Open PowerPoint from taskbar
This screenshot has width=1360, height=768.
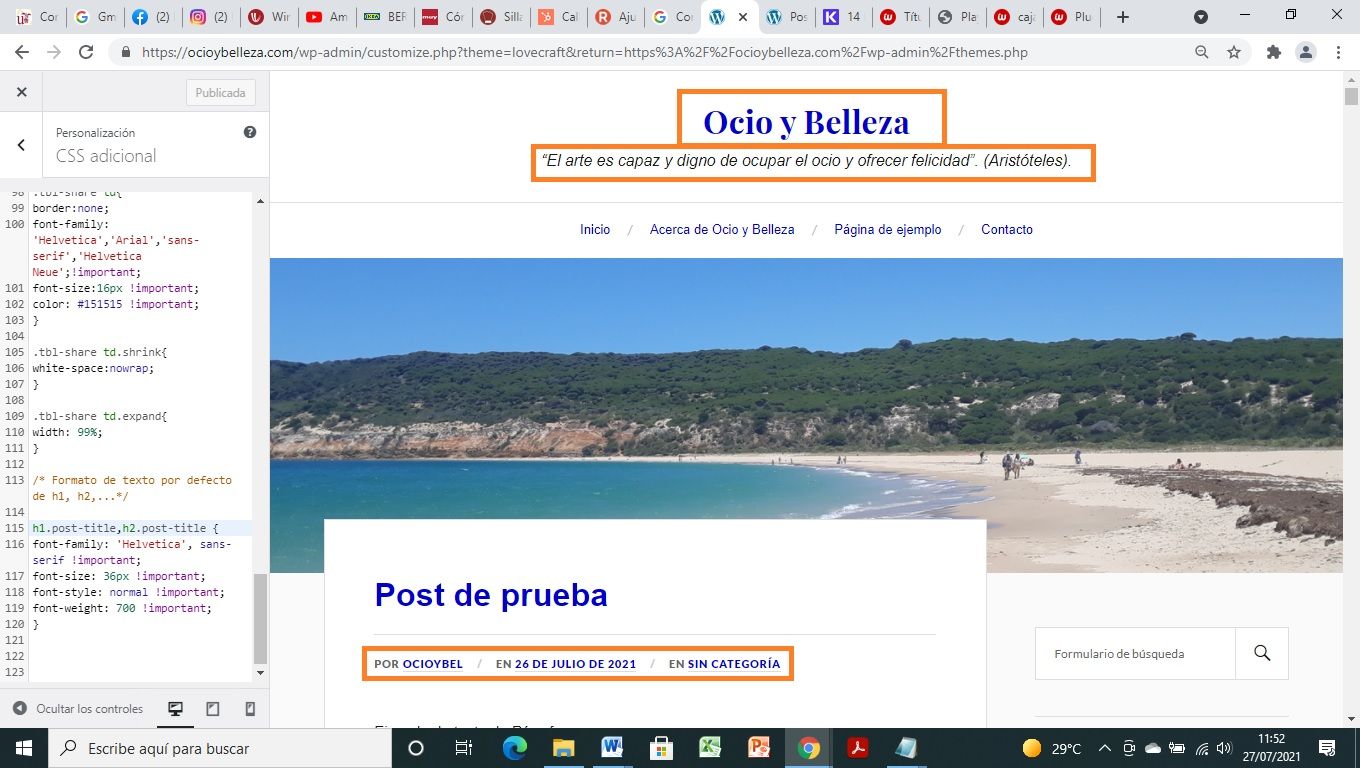[759, 748]
